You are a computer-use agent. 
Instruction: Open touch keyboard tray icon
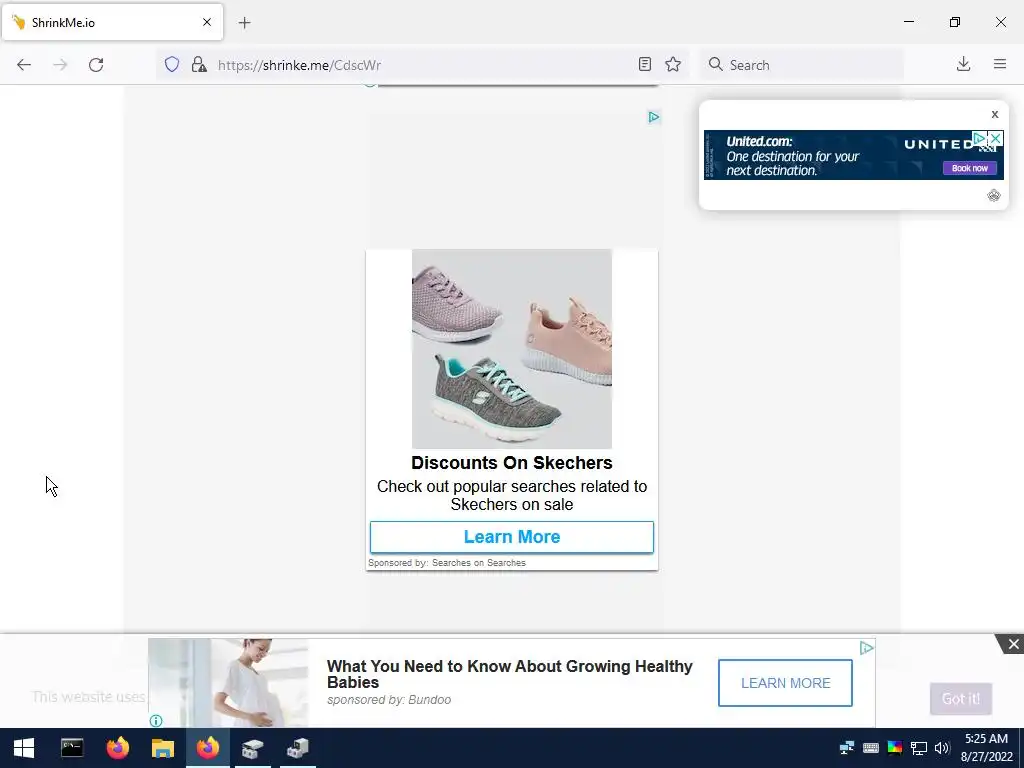click(871, 748)
